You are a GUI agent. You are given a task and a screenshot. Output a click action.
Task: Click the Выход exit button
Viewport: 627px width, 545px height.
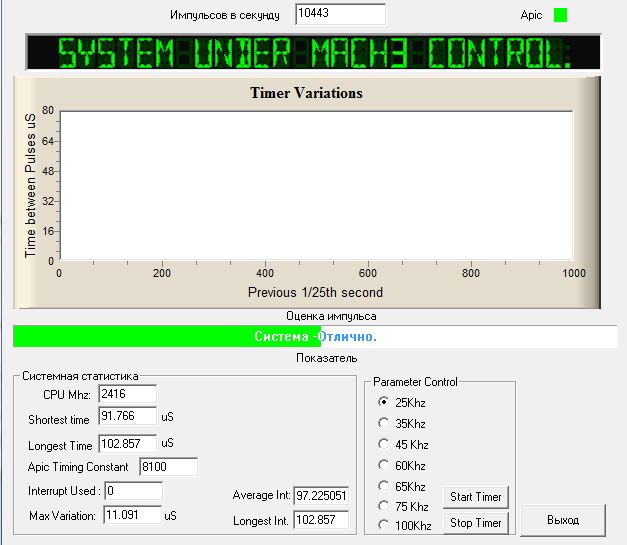(563, 520)
